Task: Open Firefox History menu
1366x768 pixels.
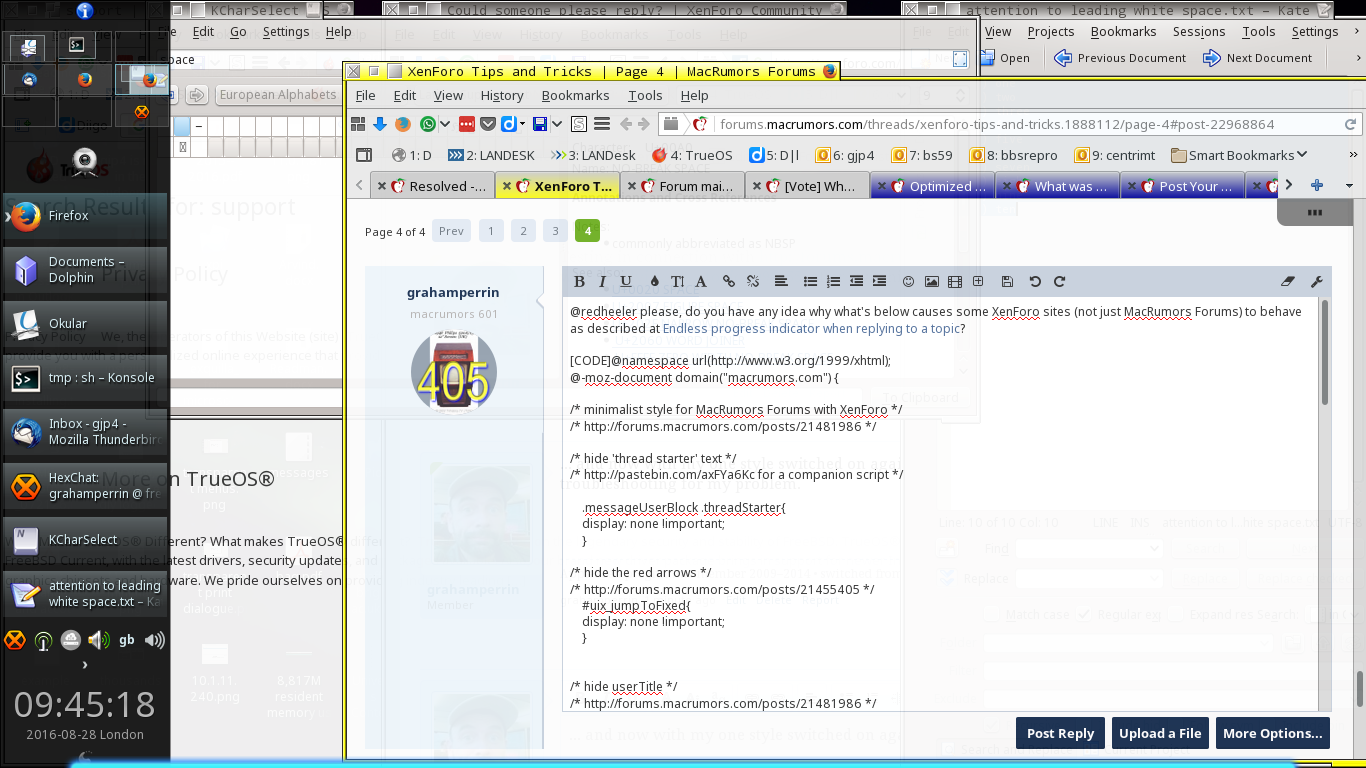Action: (502, 95)
